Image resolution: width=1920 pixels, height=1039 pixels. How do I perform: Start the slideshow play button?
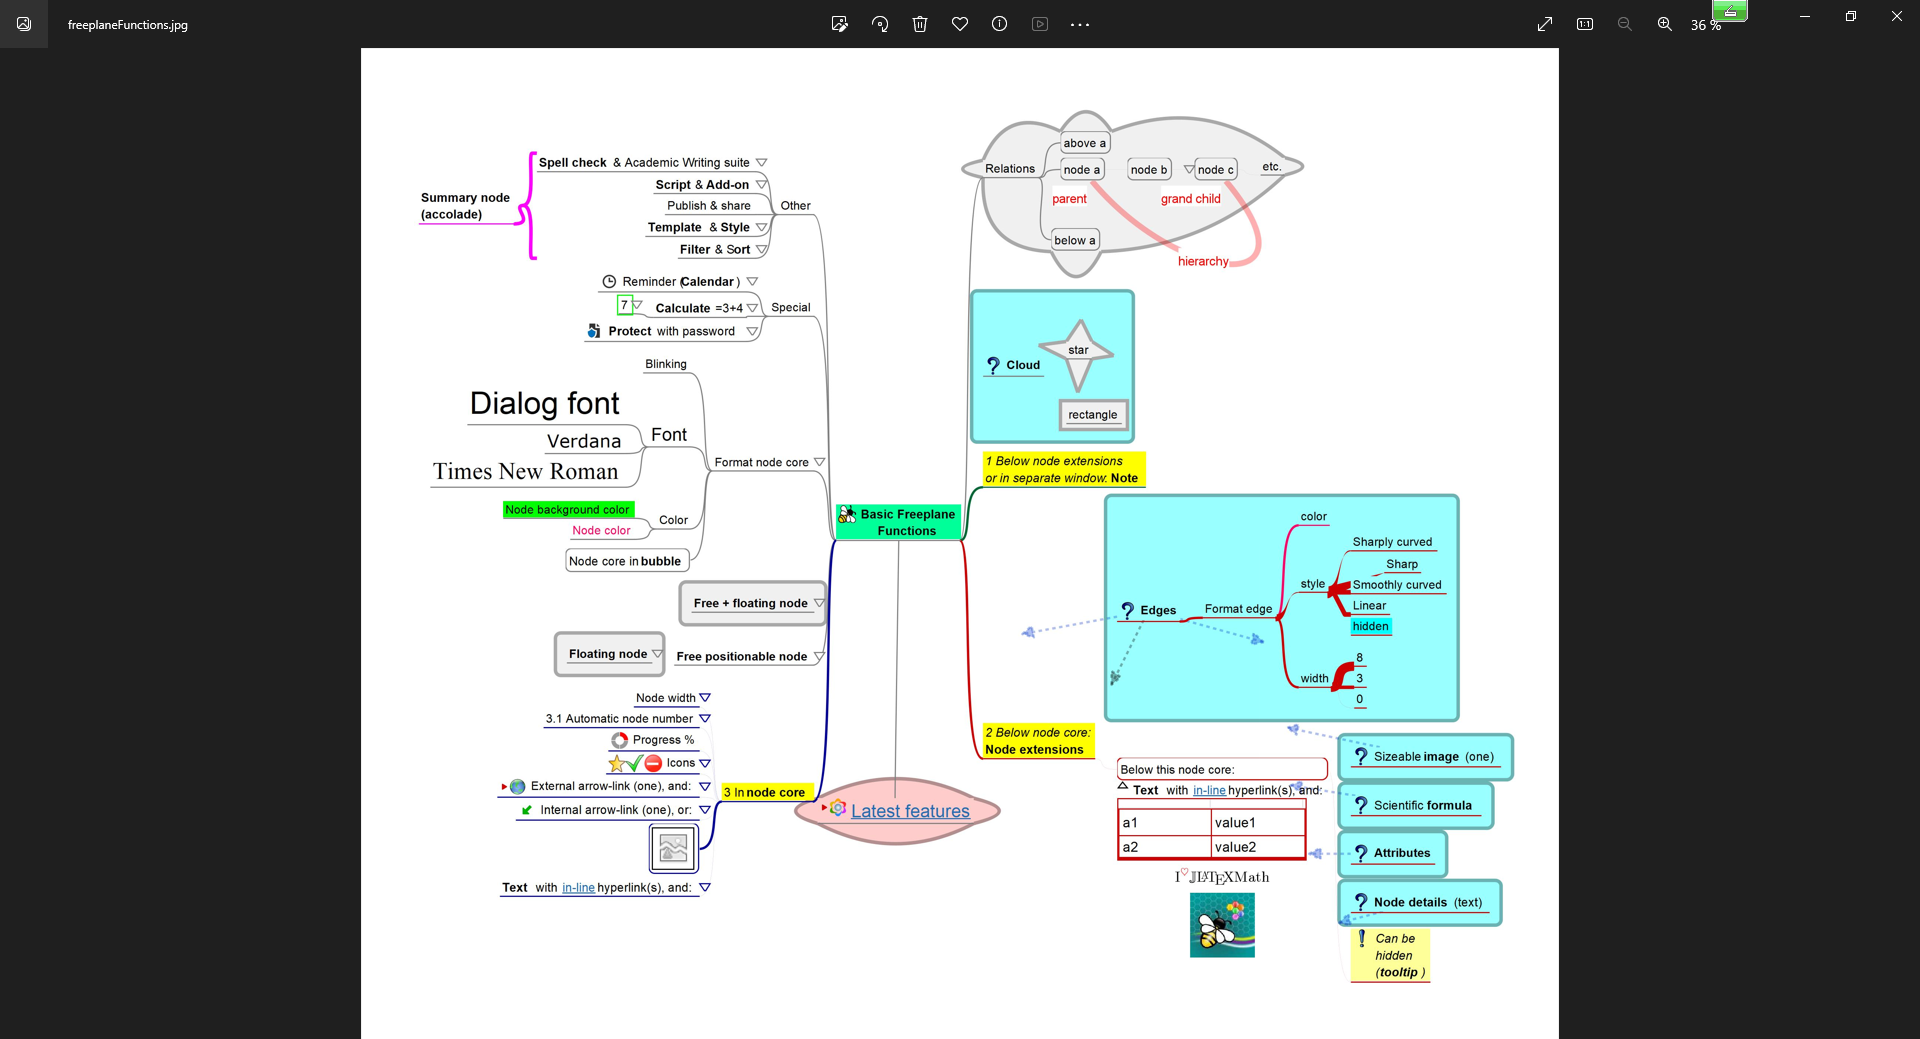[1040, 24]
